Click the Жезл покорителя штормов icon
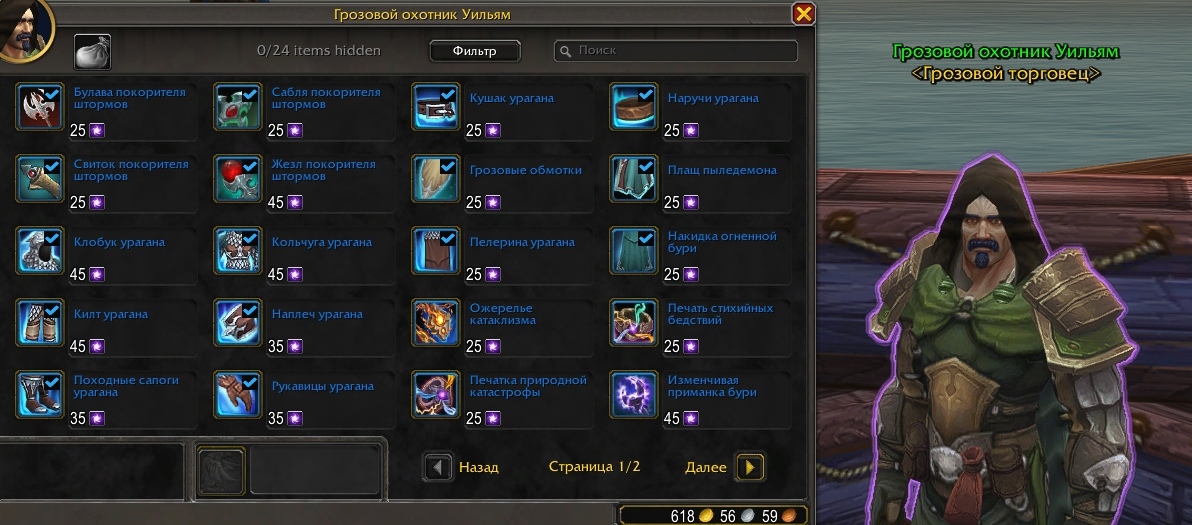This screenshot has width=1192, height=525. point(238,179)
